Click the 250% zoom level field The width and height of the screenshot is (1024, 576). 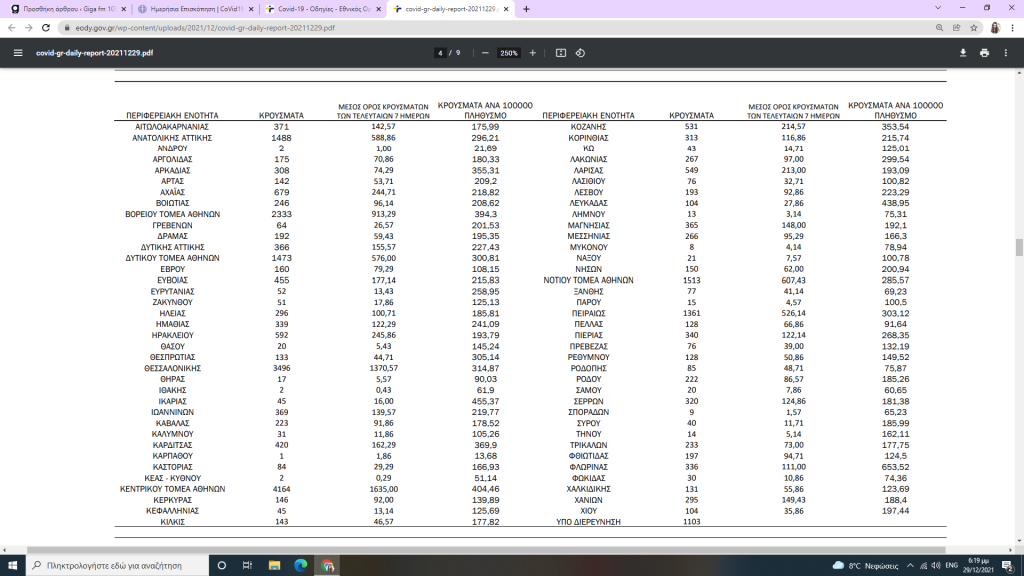[x=509, y=53]
